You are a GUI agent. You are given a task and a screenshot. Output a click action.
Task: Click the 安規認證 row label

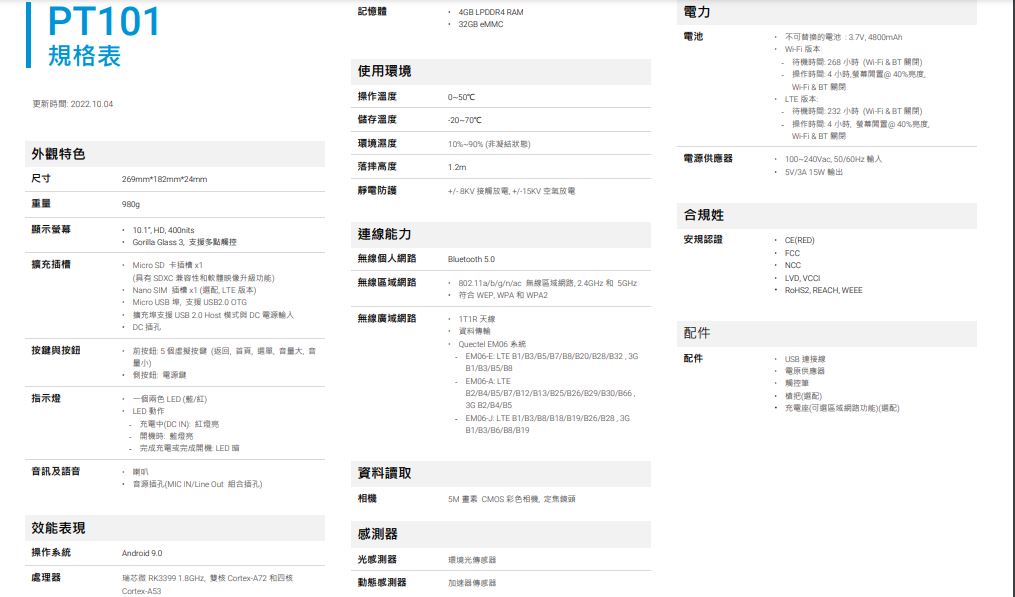click(x=701, y=240)
